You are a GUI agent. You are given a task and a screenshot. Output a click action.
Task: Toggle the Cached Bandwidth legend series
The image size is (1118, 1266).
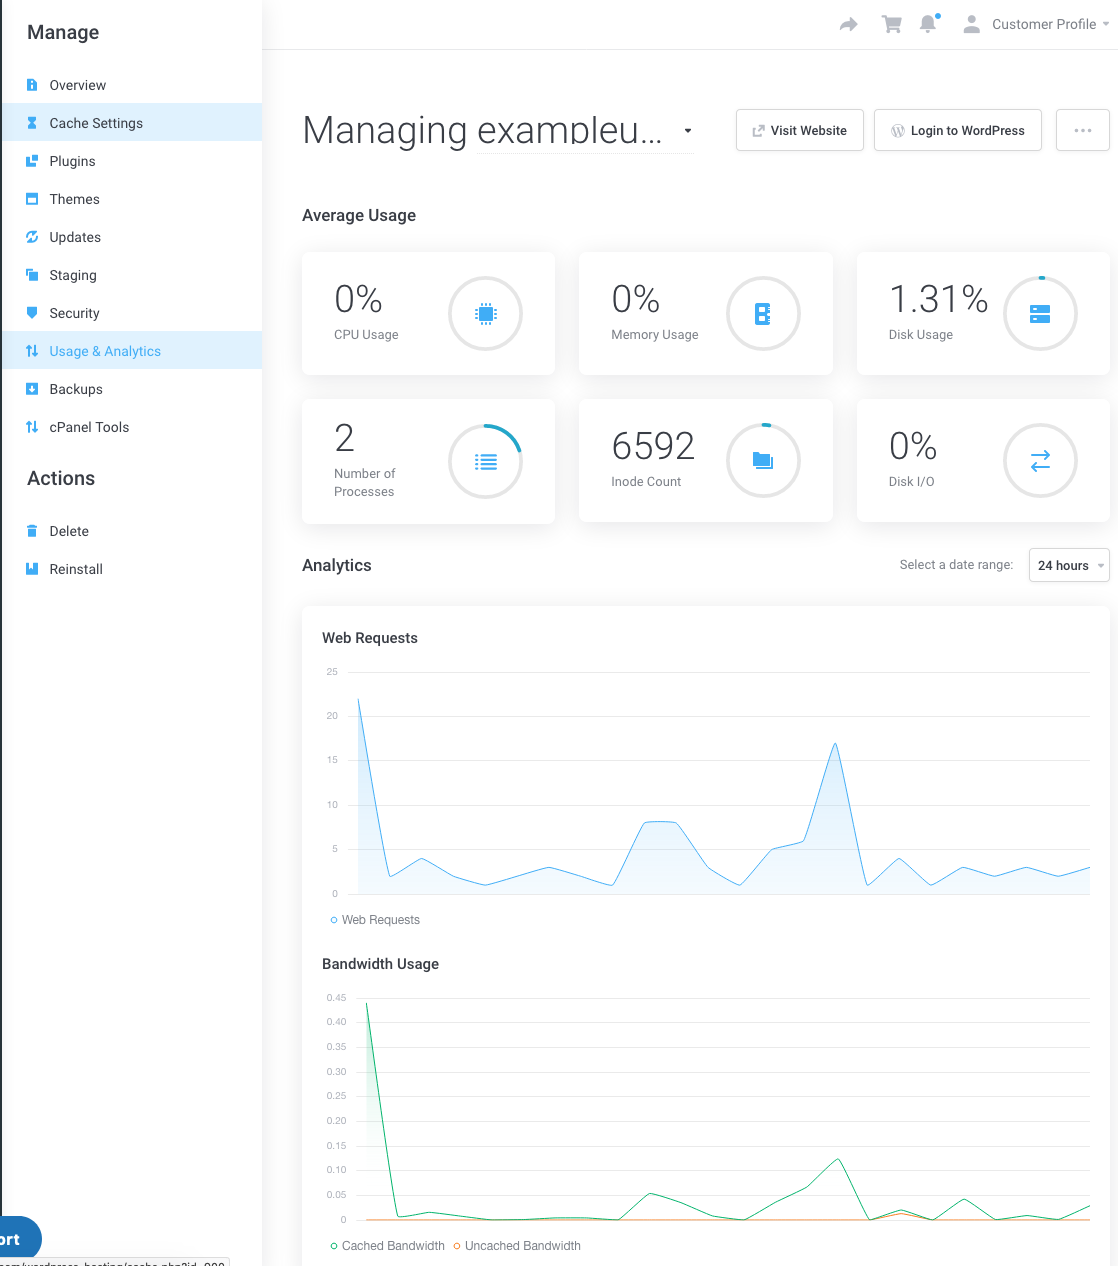point(388,1246)
